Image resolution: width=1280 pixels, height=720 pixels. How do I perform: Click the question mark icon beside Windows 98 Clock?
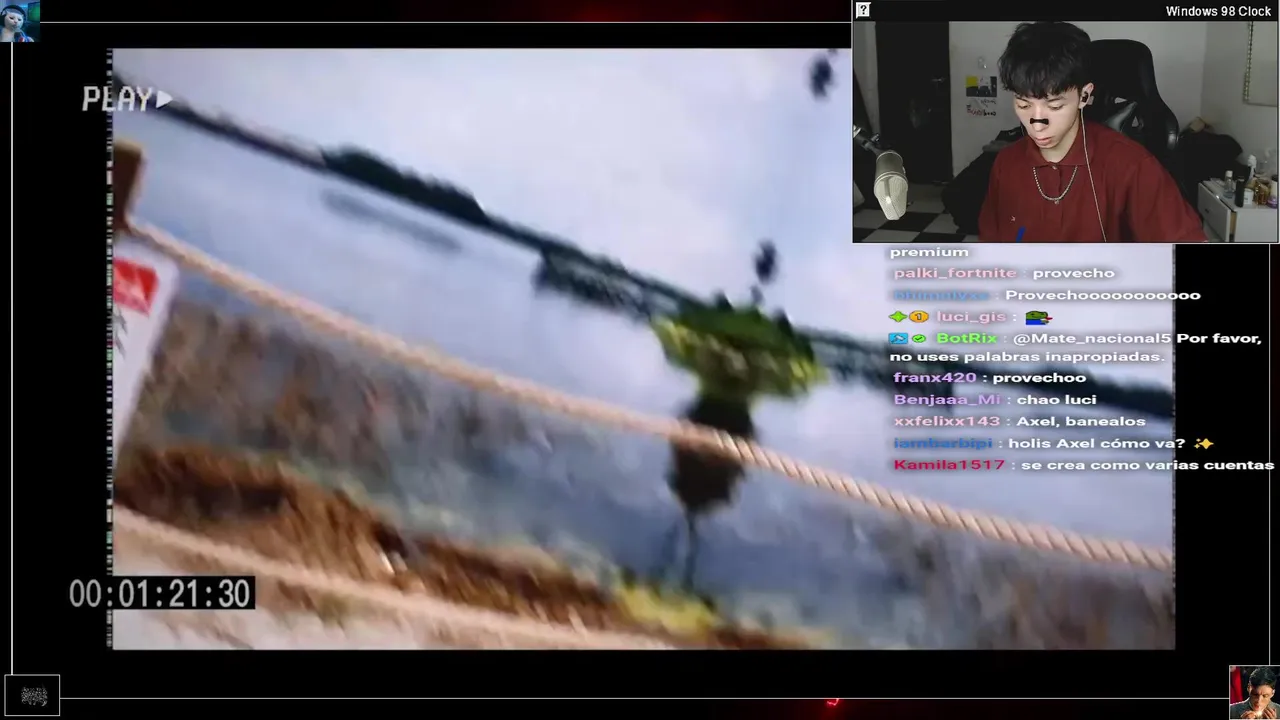point(863,10)
